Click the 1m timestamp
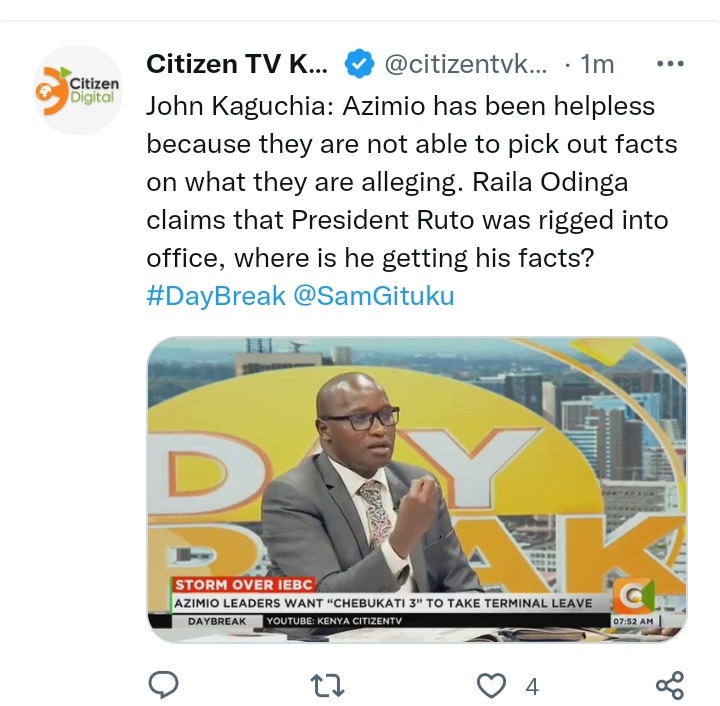The width and height of the screenshot is (720, 706). pos(597,64)
